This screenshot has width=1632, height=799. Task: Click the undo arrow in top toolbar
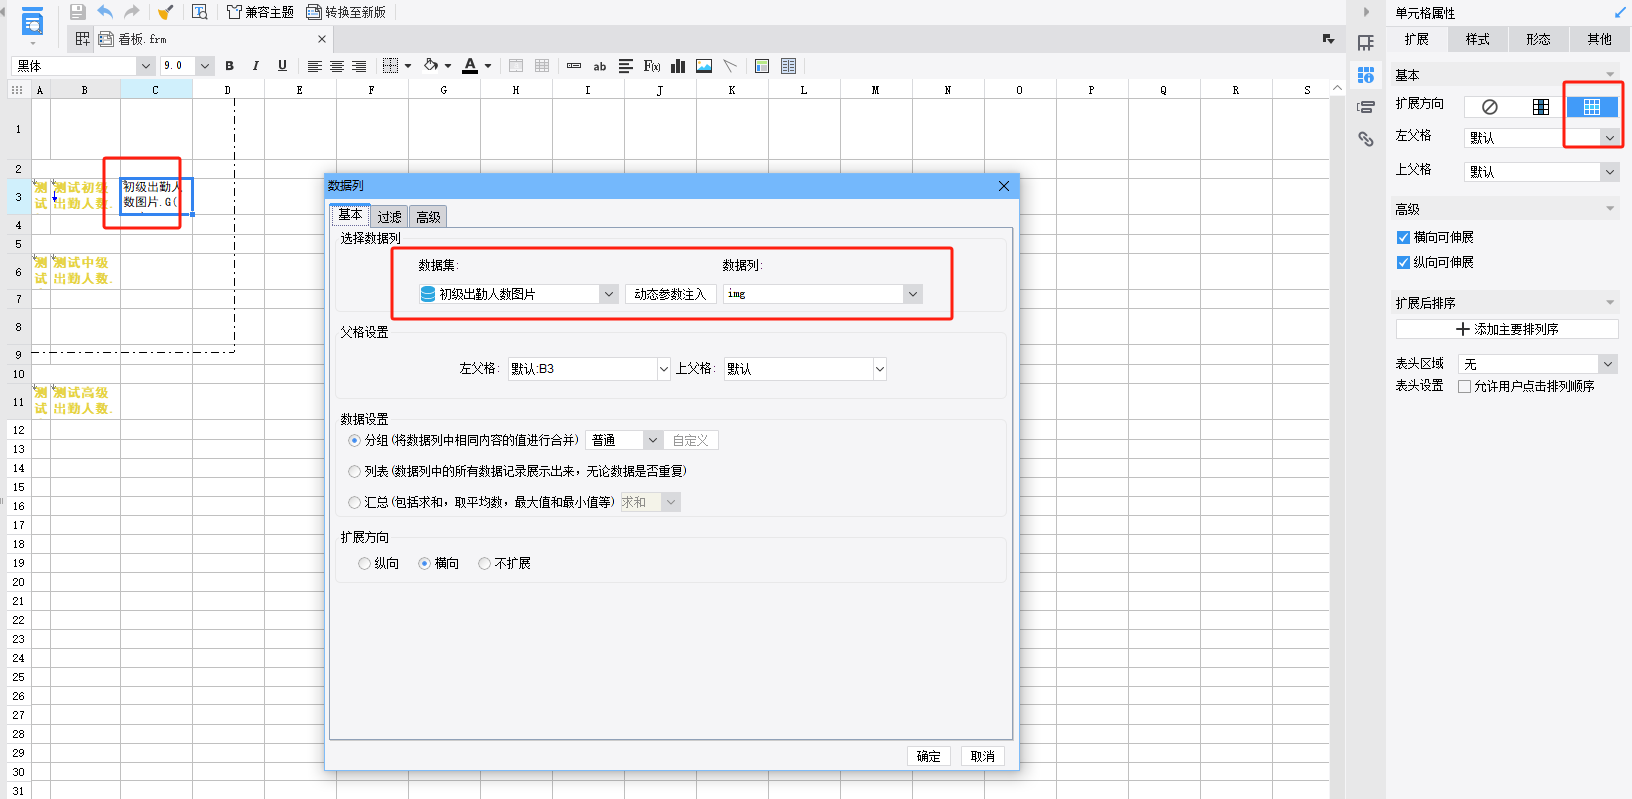pyautogui.click(x=105, y=12)
